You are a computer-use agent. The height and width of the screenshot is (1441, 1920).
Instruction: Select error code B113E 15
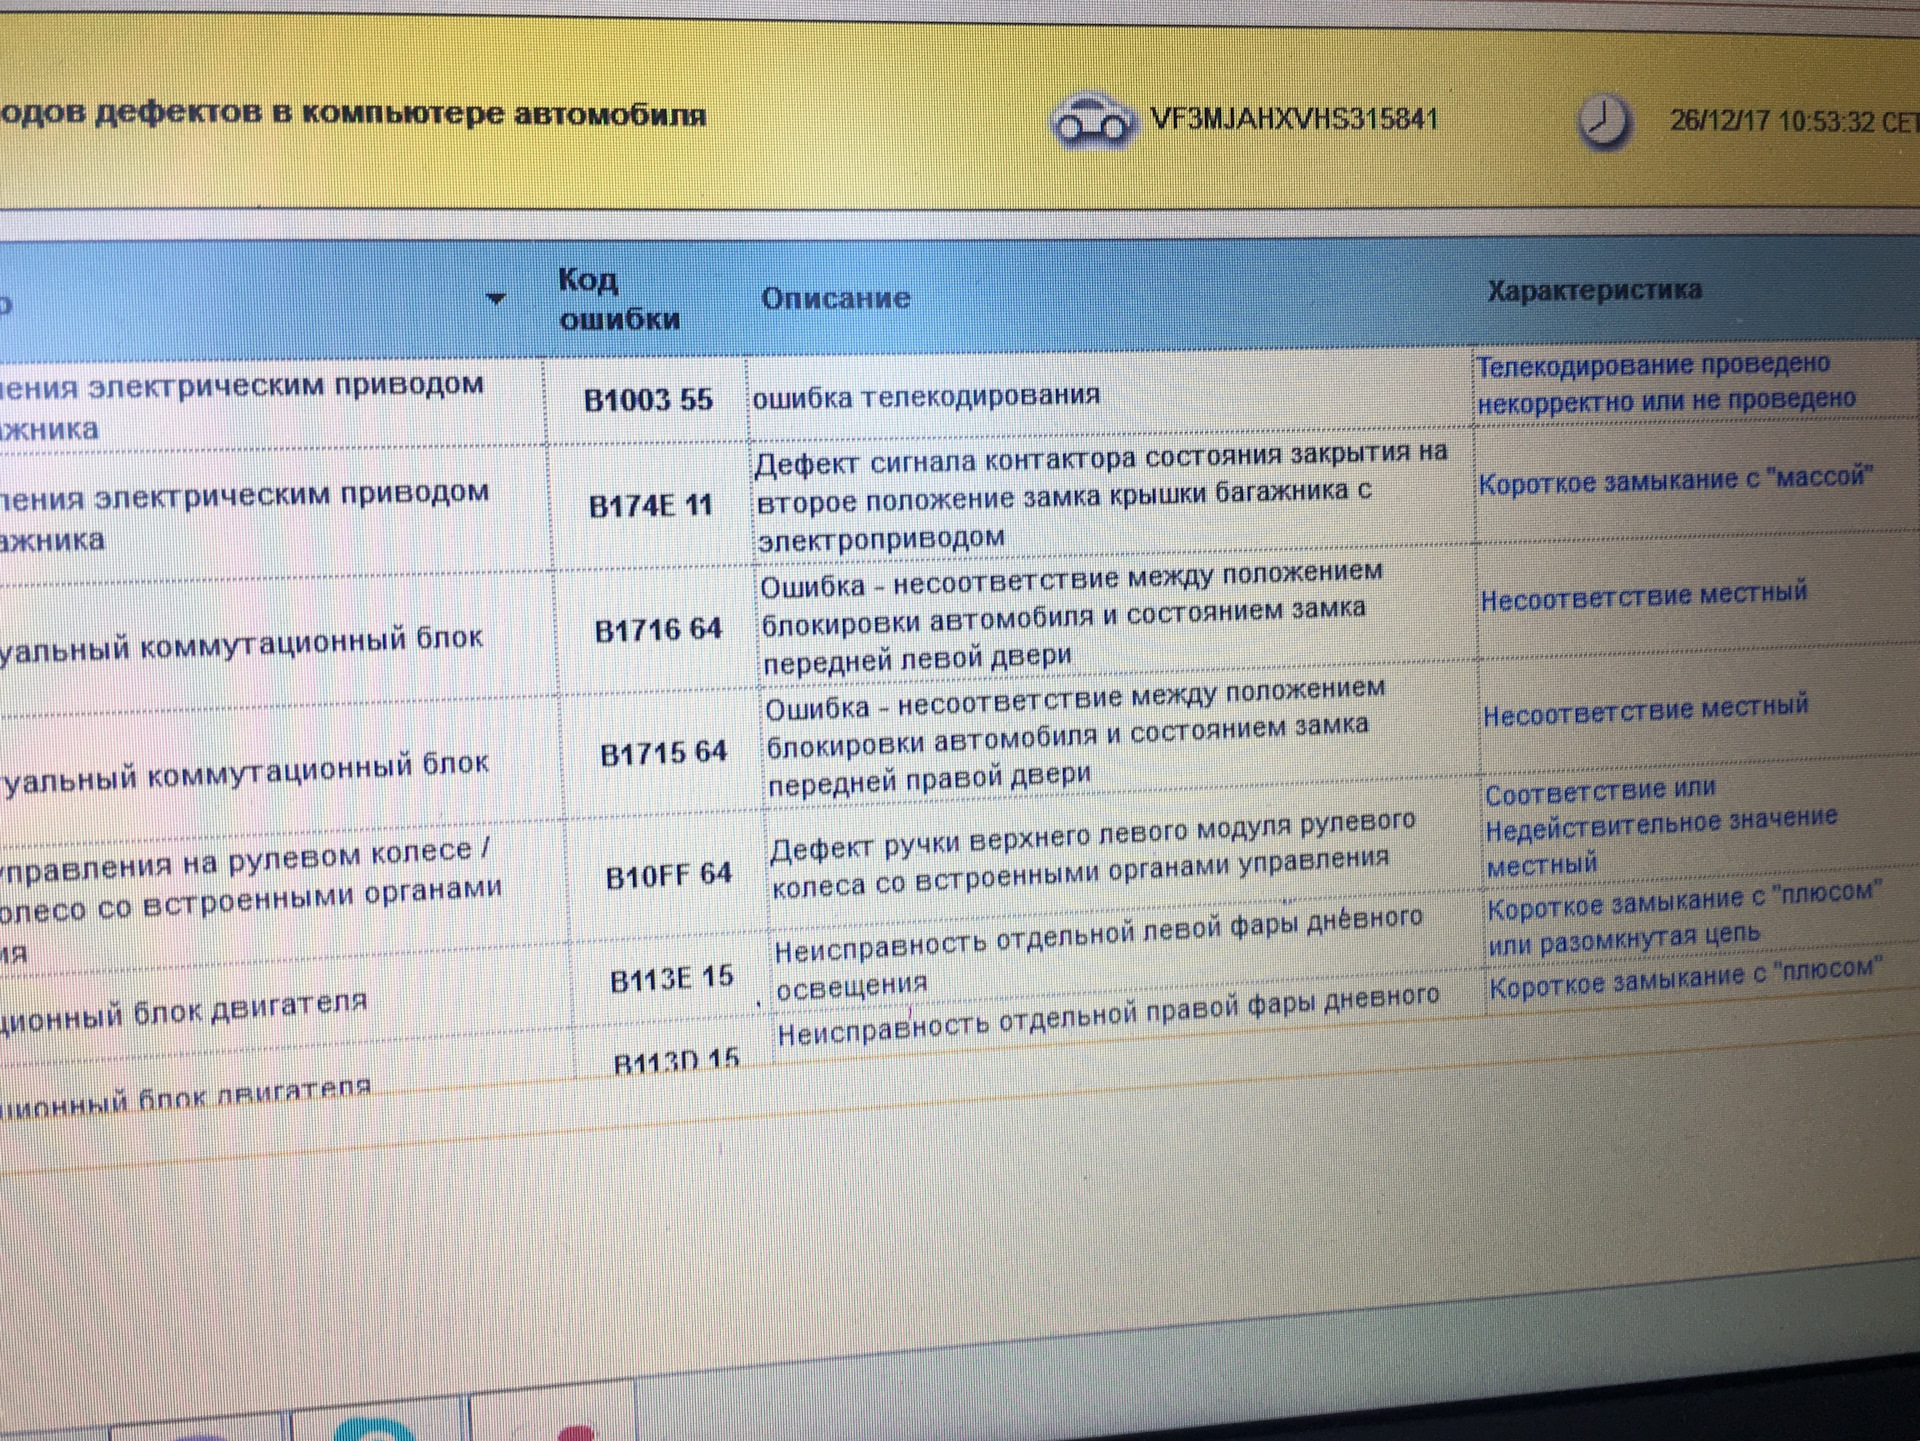click(672, 979)
